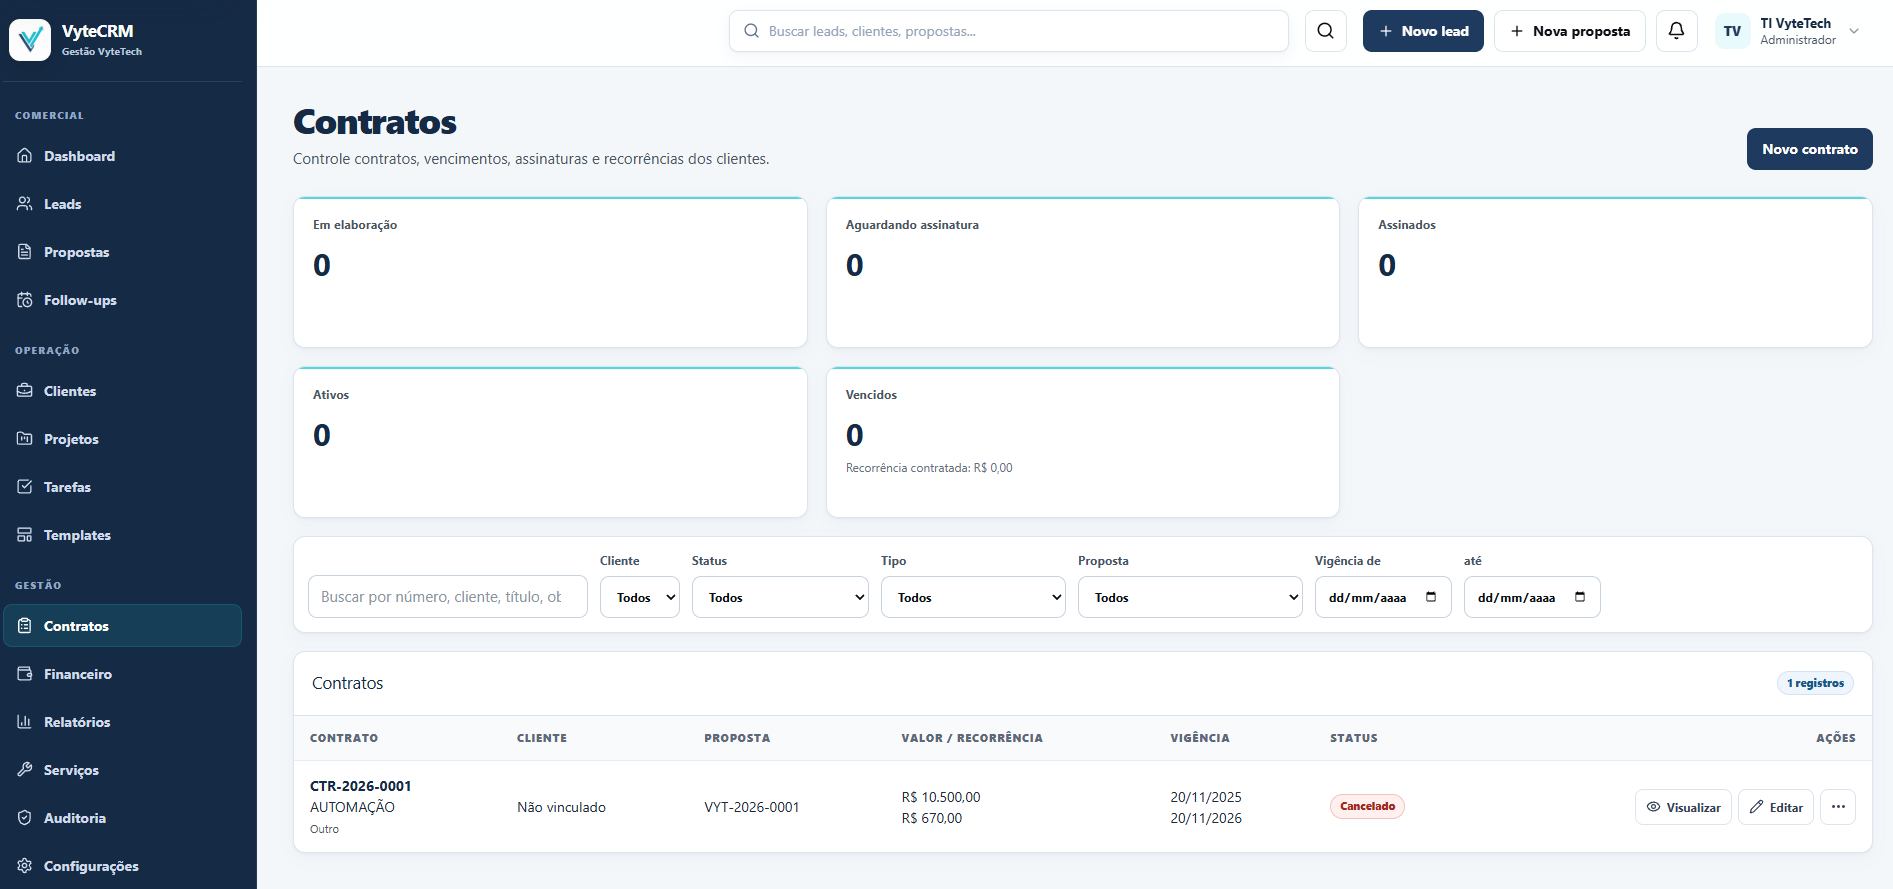
Task: Click the Novo contrato button
Action: 1810,149
